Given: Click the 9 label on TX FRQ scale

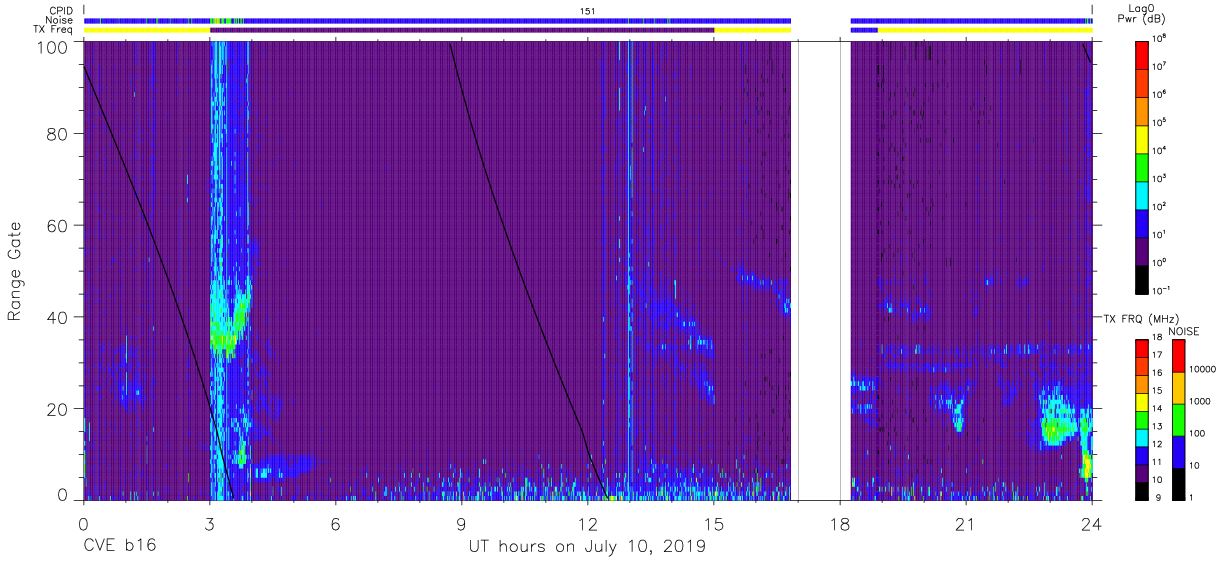Looking at the screenshot, I should (1160, 497).
